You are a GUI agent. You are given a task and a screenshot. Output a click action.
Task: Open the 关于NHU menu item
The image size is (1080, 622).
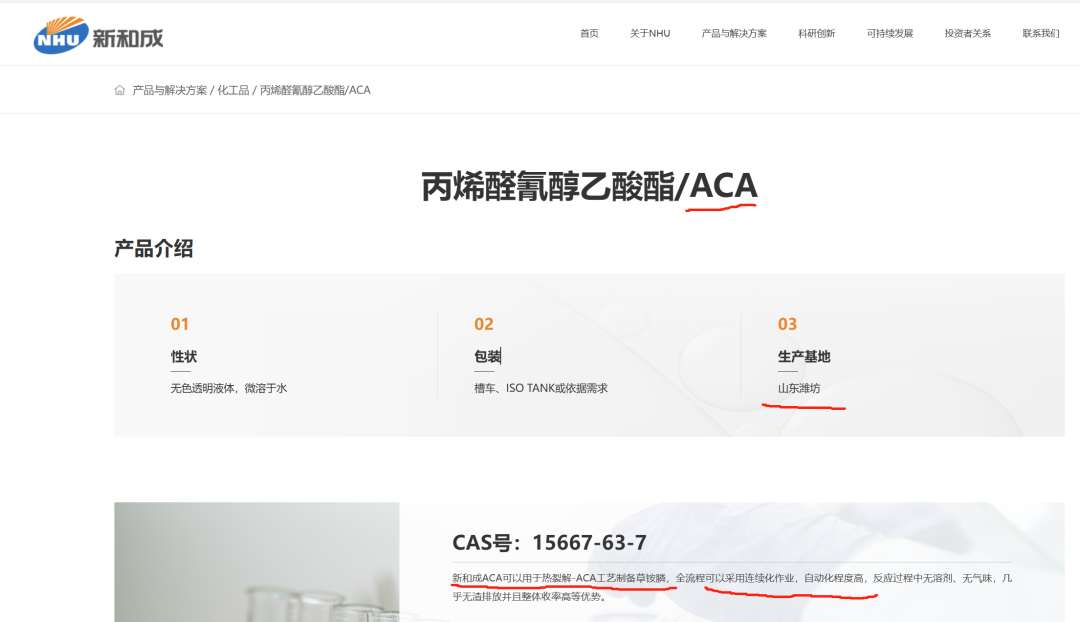pyautogui.click(x=650, y=33)
